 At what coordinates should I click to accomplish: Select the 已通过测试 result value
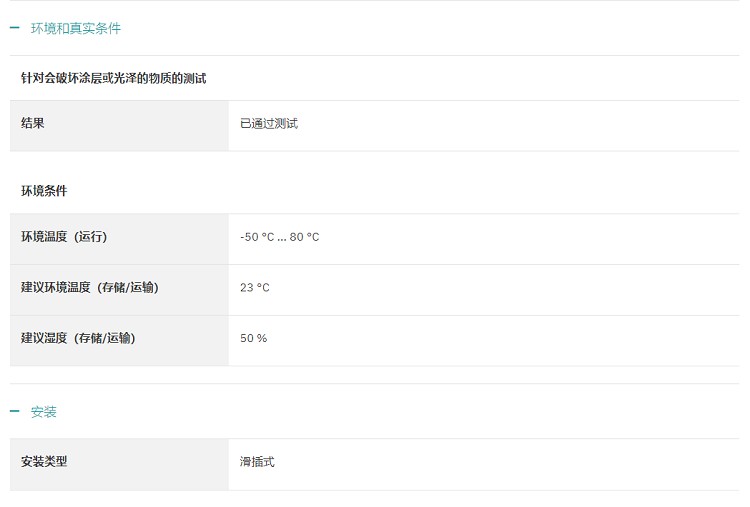pyautogui.click(x=269, y=124)
